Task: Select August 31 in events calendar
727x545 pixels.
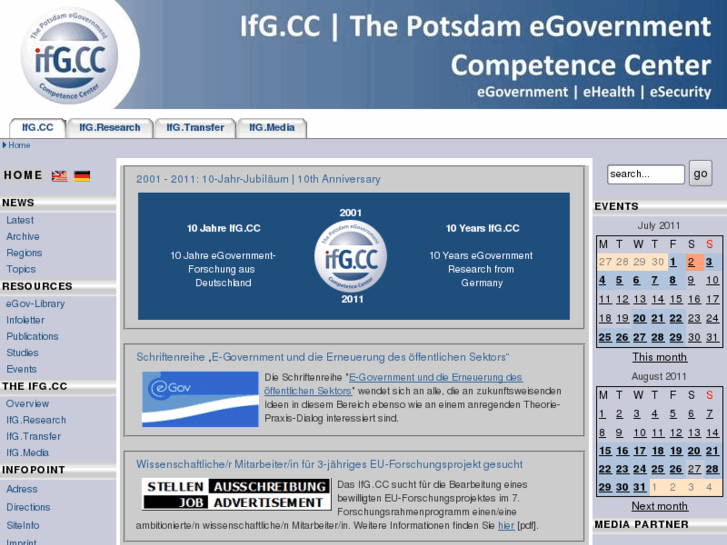Action: [x=639, y=487]
